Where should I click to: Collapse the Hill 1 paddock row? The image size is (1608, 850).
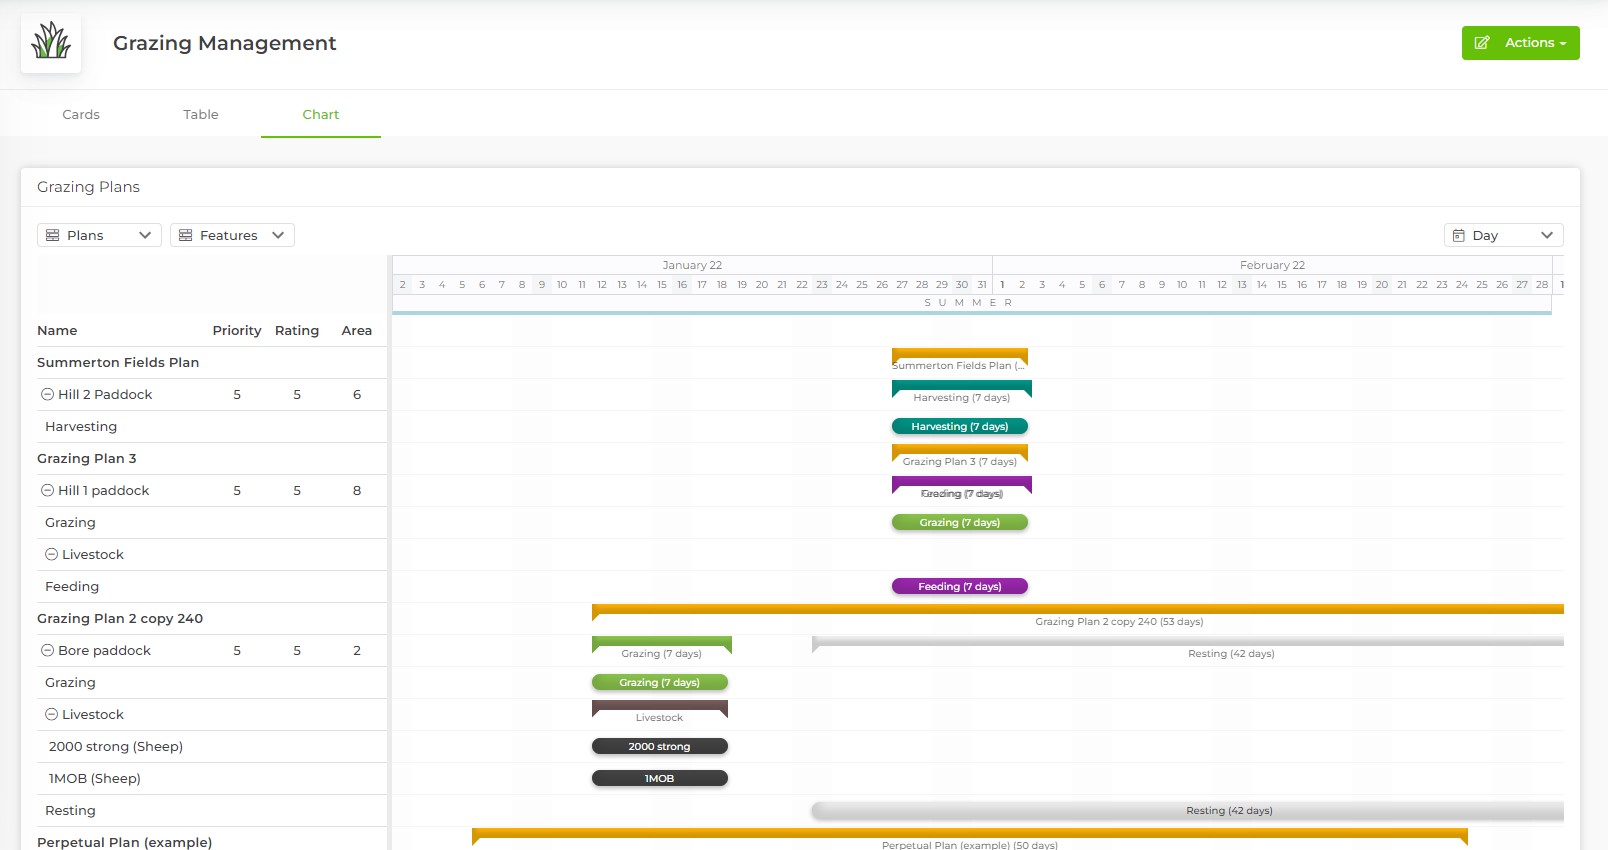pyautogui.click(x=47, y=490)
